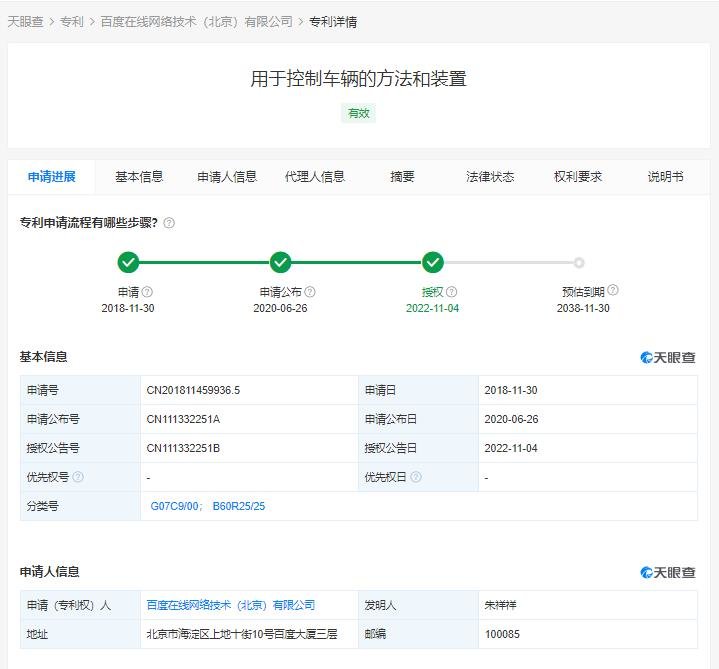Click help icon next to 优先权日

coord(416,477)
